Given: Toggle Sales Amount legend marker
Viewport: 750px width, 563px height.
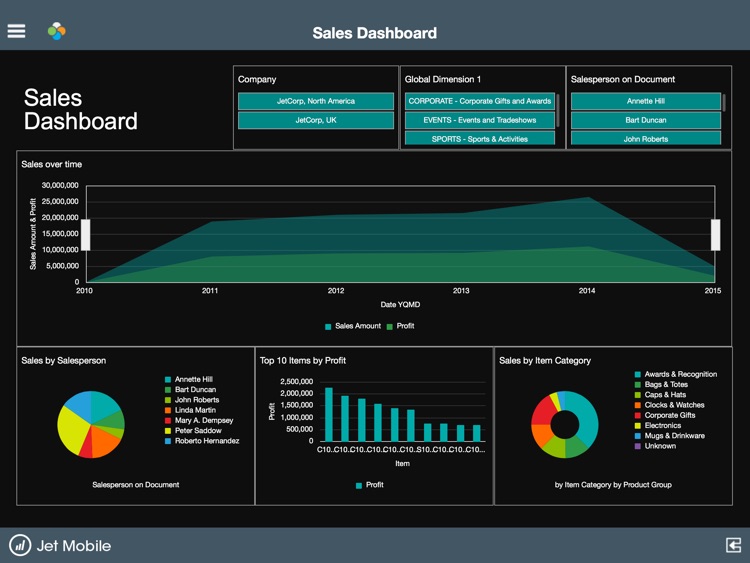Looking at the screenshot, I should tap(328, 327).
